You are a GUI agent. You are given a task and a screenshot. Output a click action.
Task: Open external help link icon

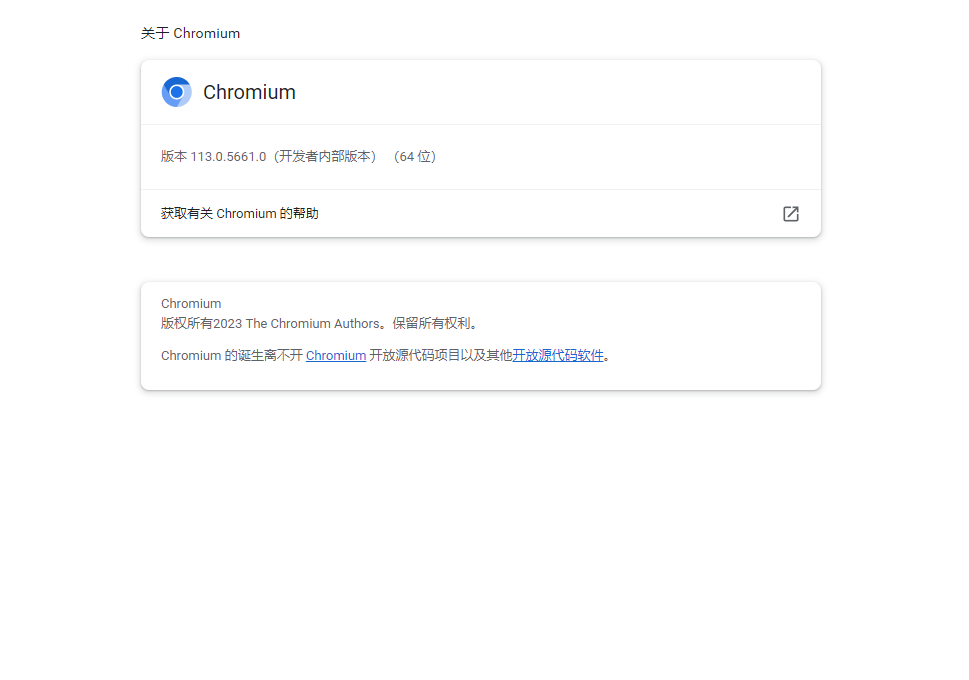tap(791, 214)
